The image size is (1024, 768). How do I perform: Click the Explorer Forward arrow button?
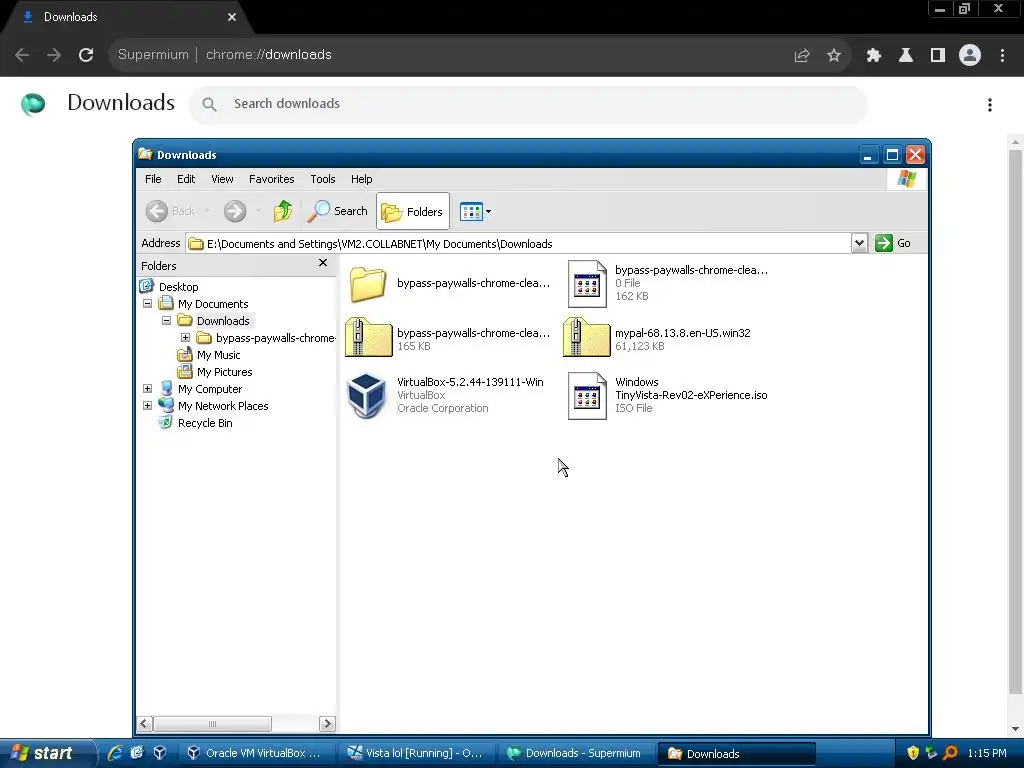tap(235, 211)
